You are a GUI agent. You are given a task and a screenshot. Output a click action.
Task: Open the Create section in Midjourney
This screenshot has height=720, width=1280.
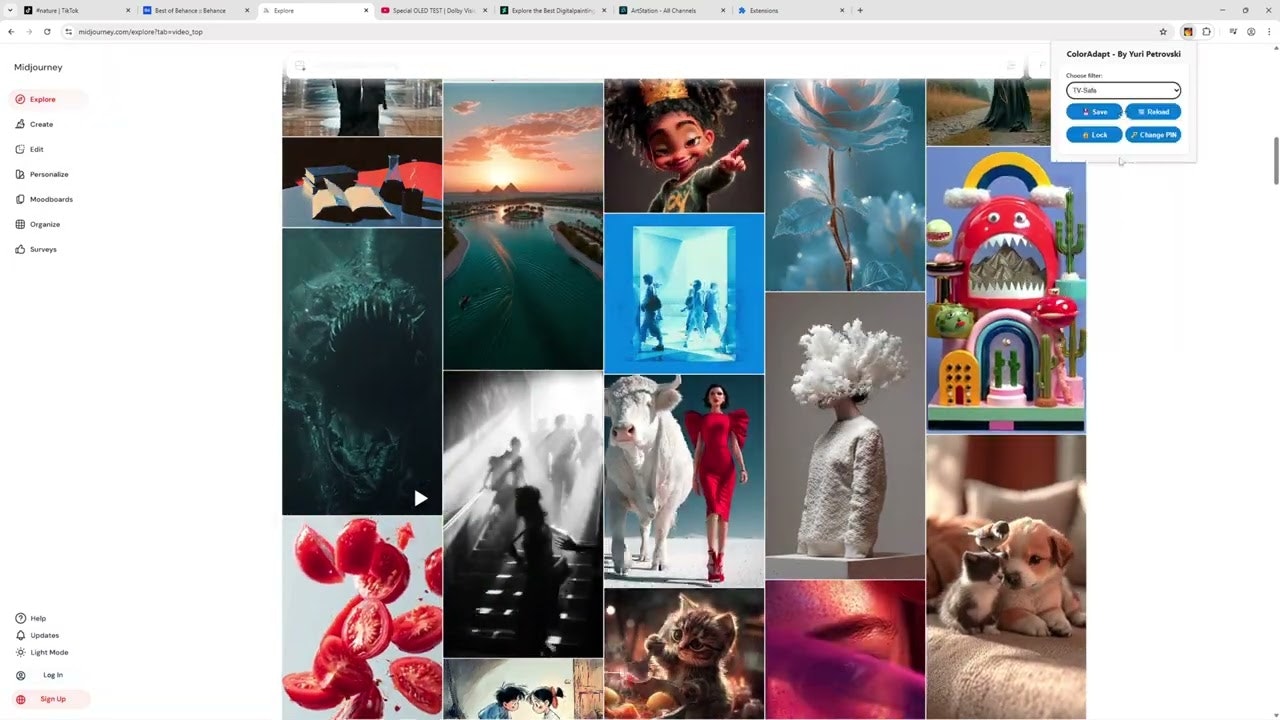point(21,124)
